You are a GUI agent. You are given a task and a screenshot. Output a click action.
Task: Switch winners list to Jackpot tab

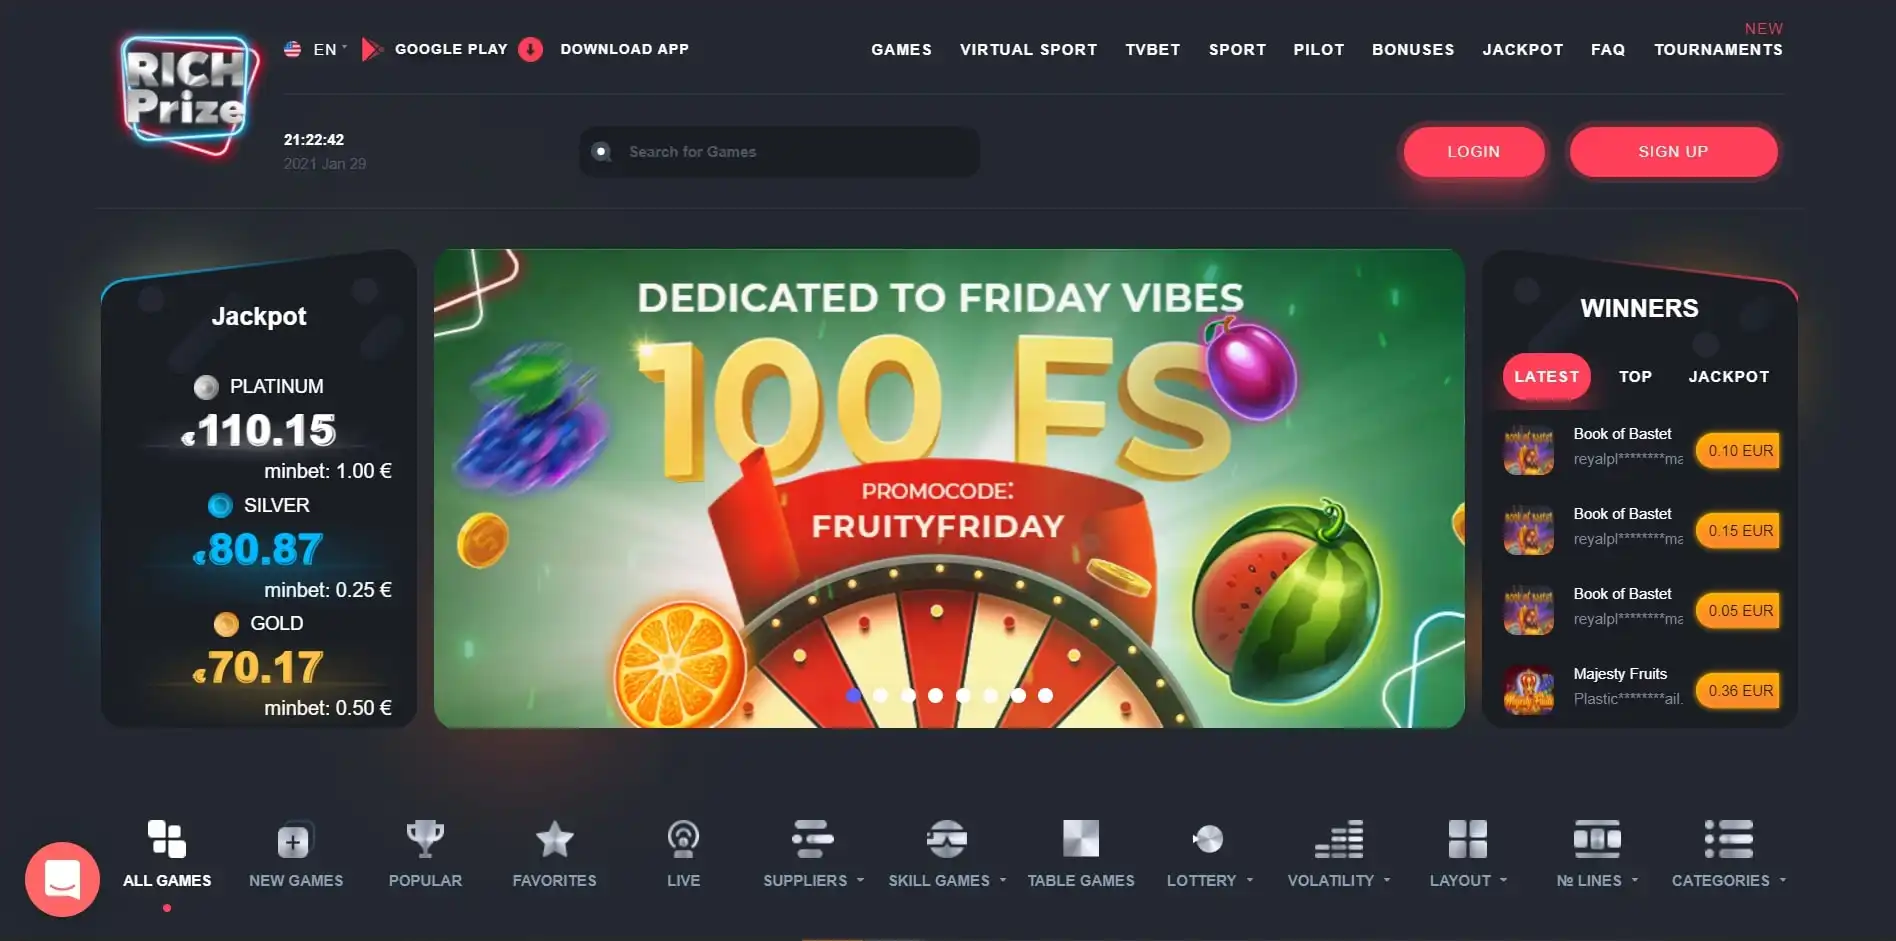[x=1728, y=377]
